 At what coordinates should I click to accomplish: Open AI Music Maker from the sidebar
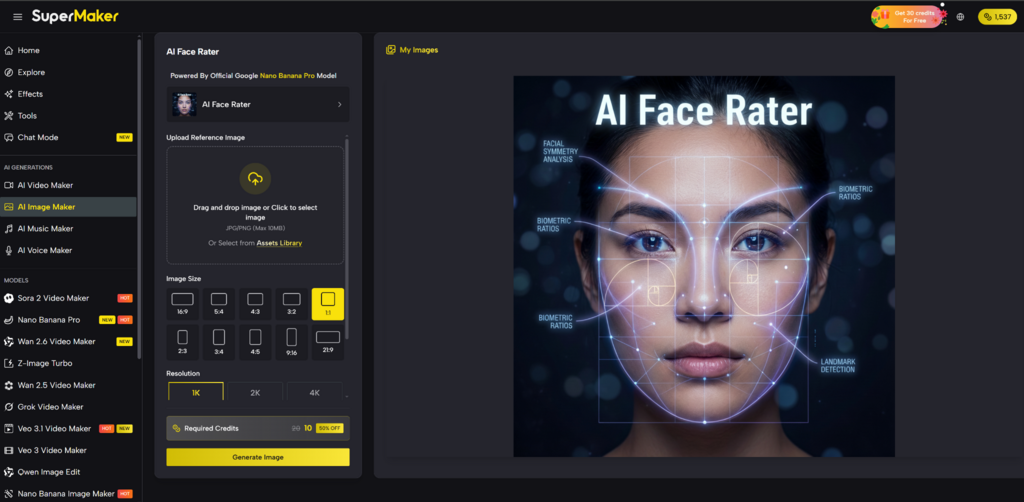45,229
